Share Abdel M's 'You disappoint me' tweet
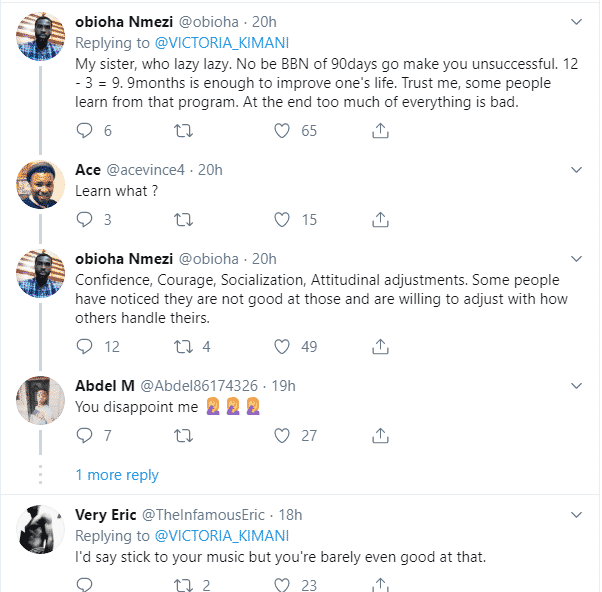The height and width of the screenshot is (592, 602). click(x=380, y=435)
